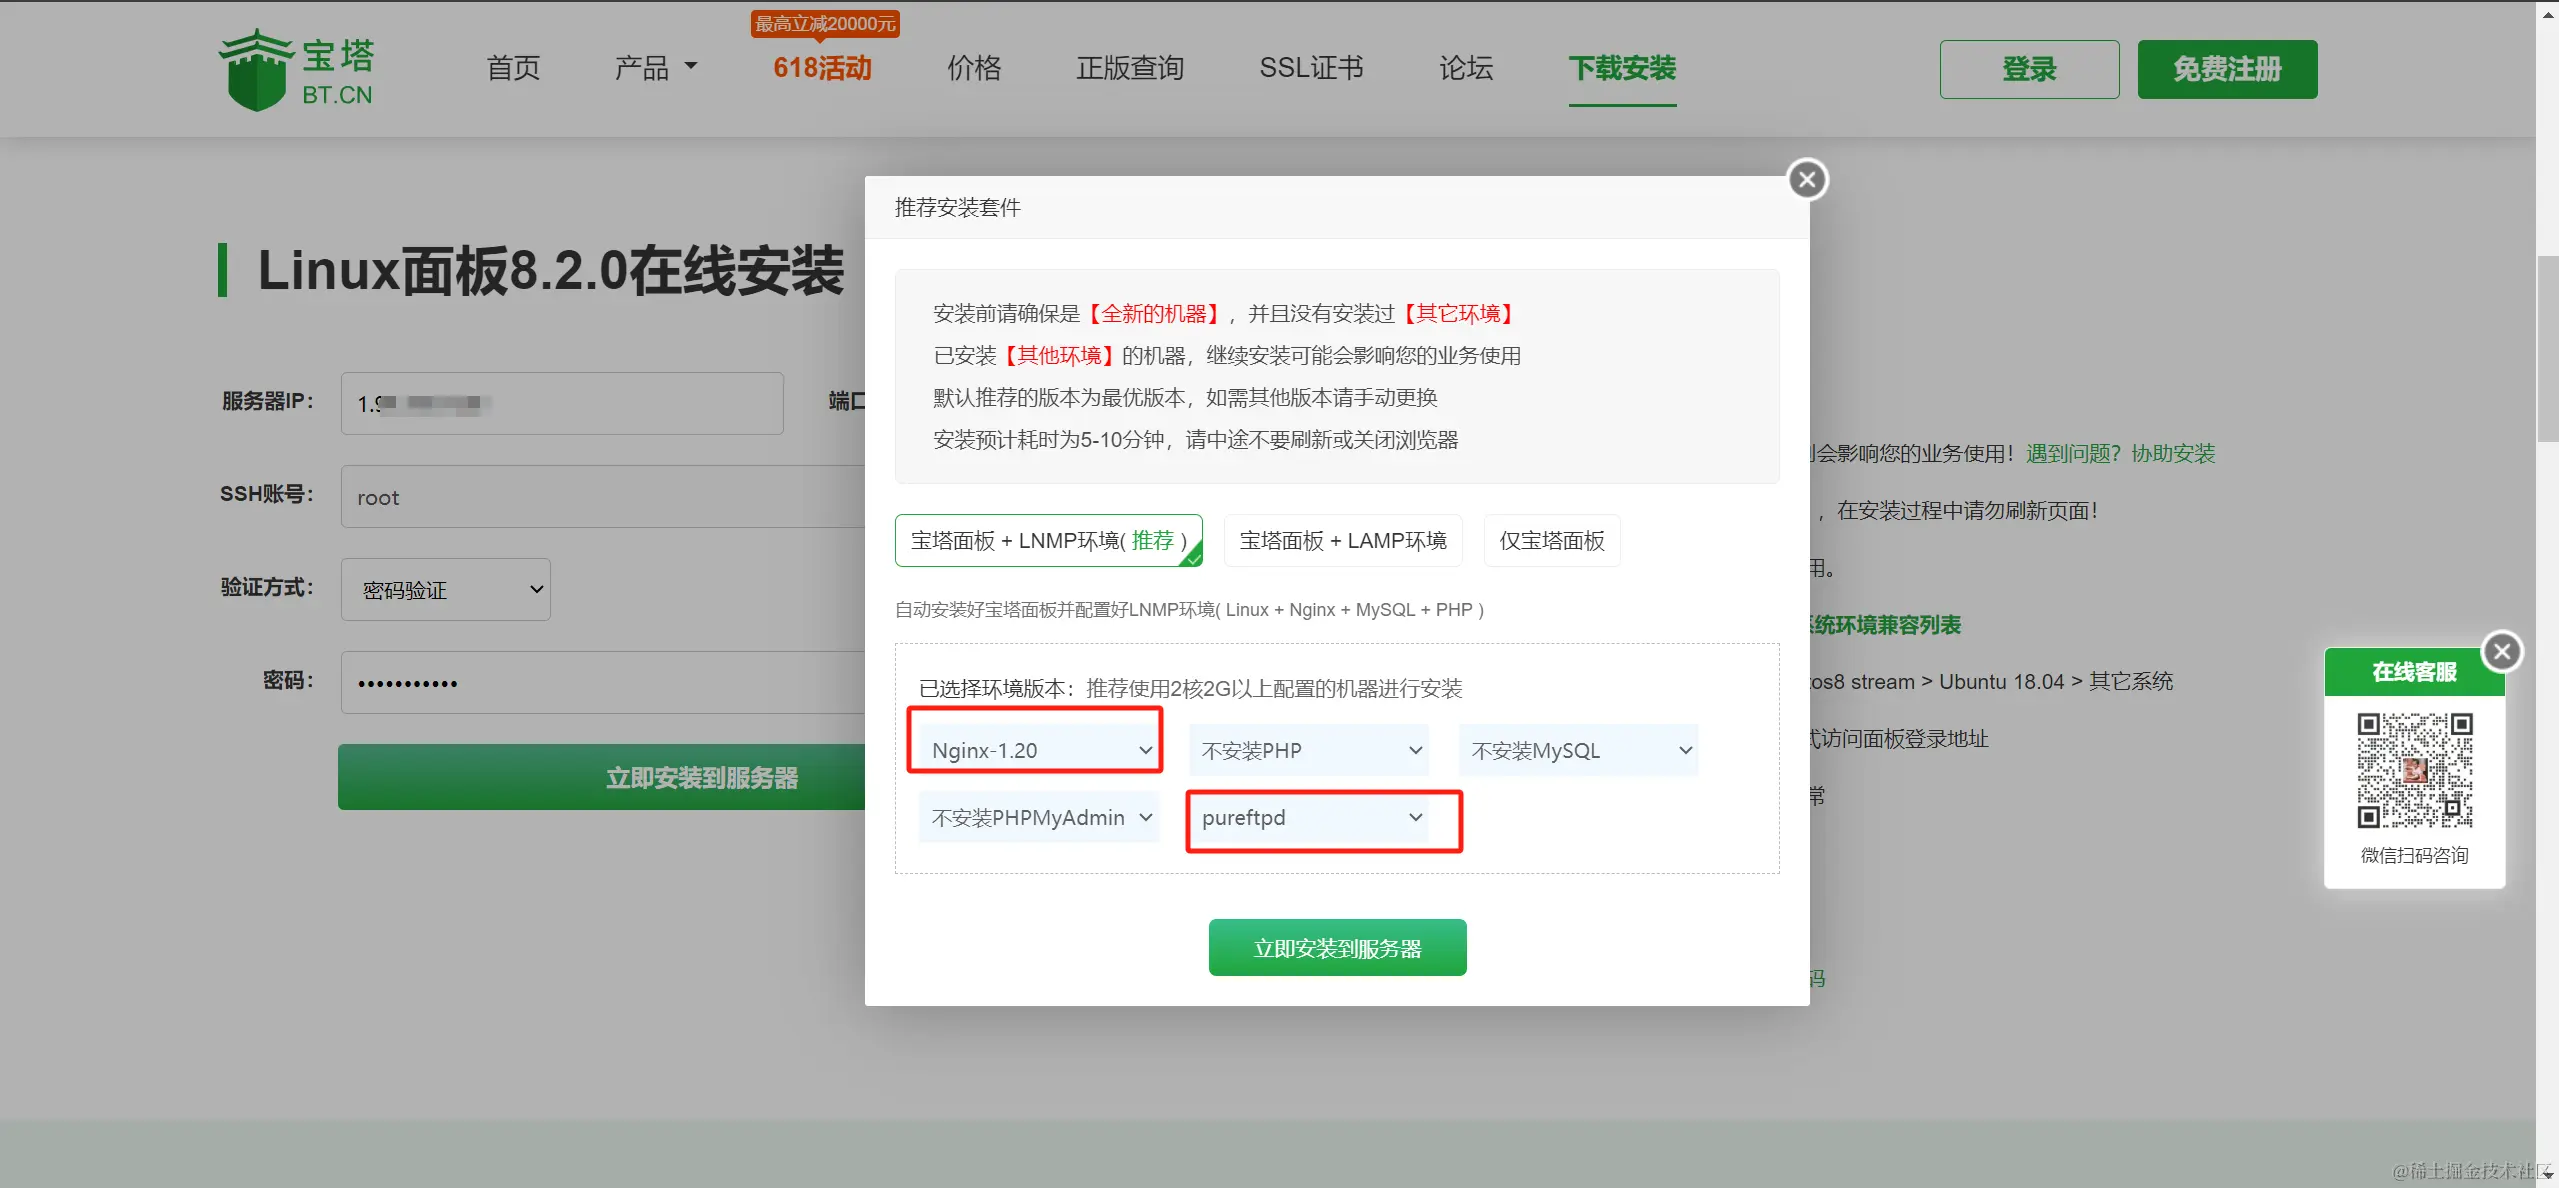This screenshot has height=1188, width=2559.
Task: Open the Products menu in navbar
Action: point(655,68)
